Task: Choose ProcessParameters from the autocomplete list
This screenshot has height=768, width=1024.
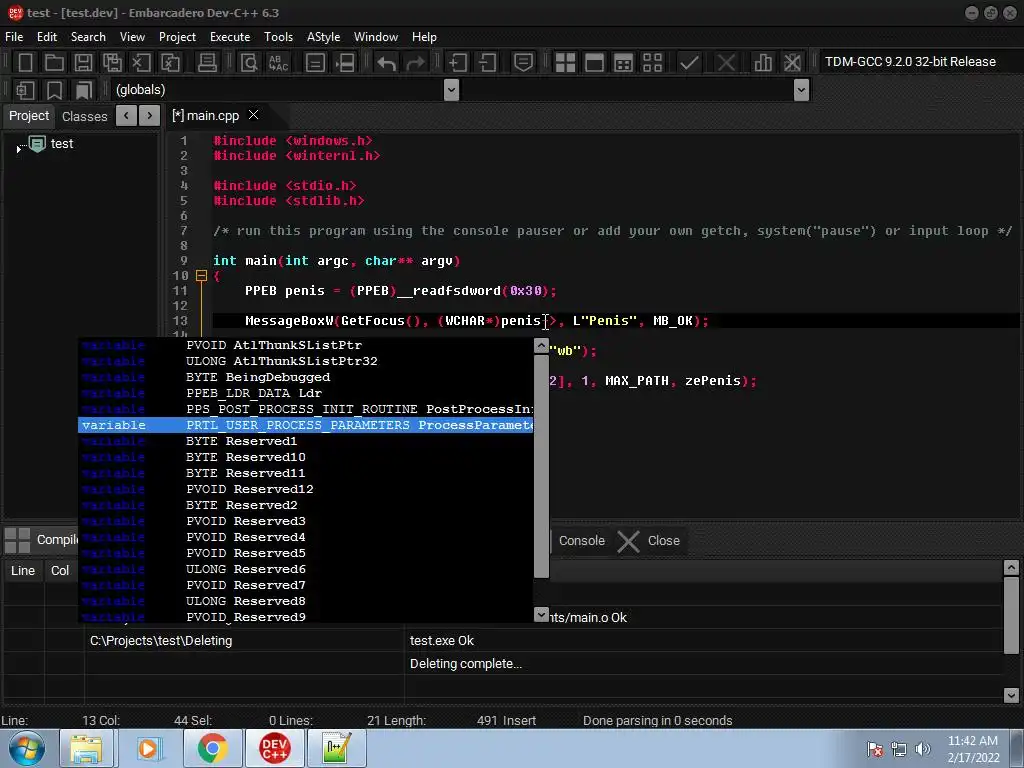Action: (x=306, y=425)
